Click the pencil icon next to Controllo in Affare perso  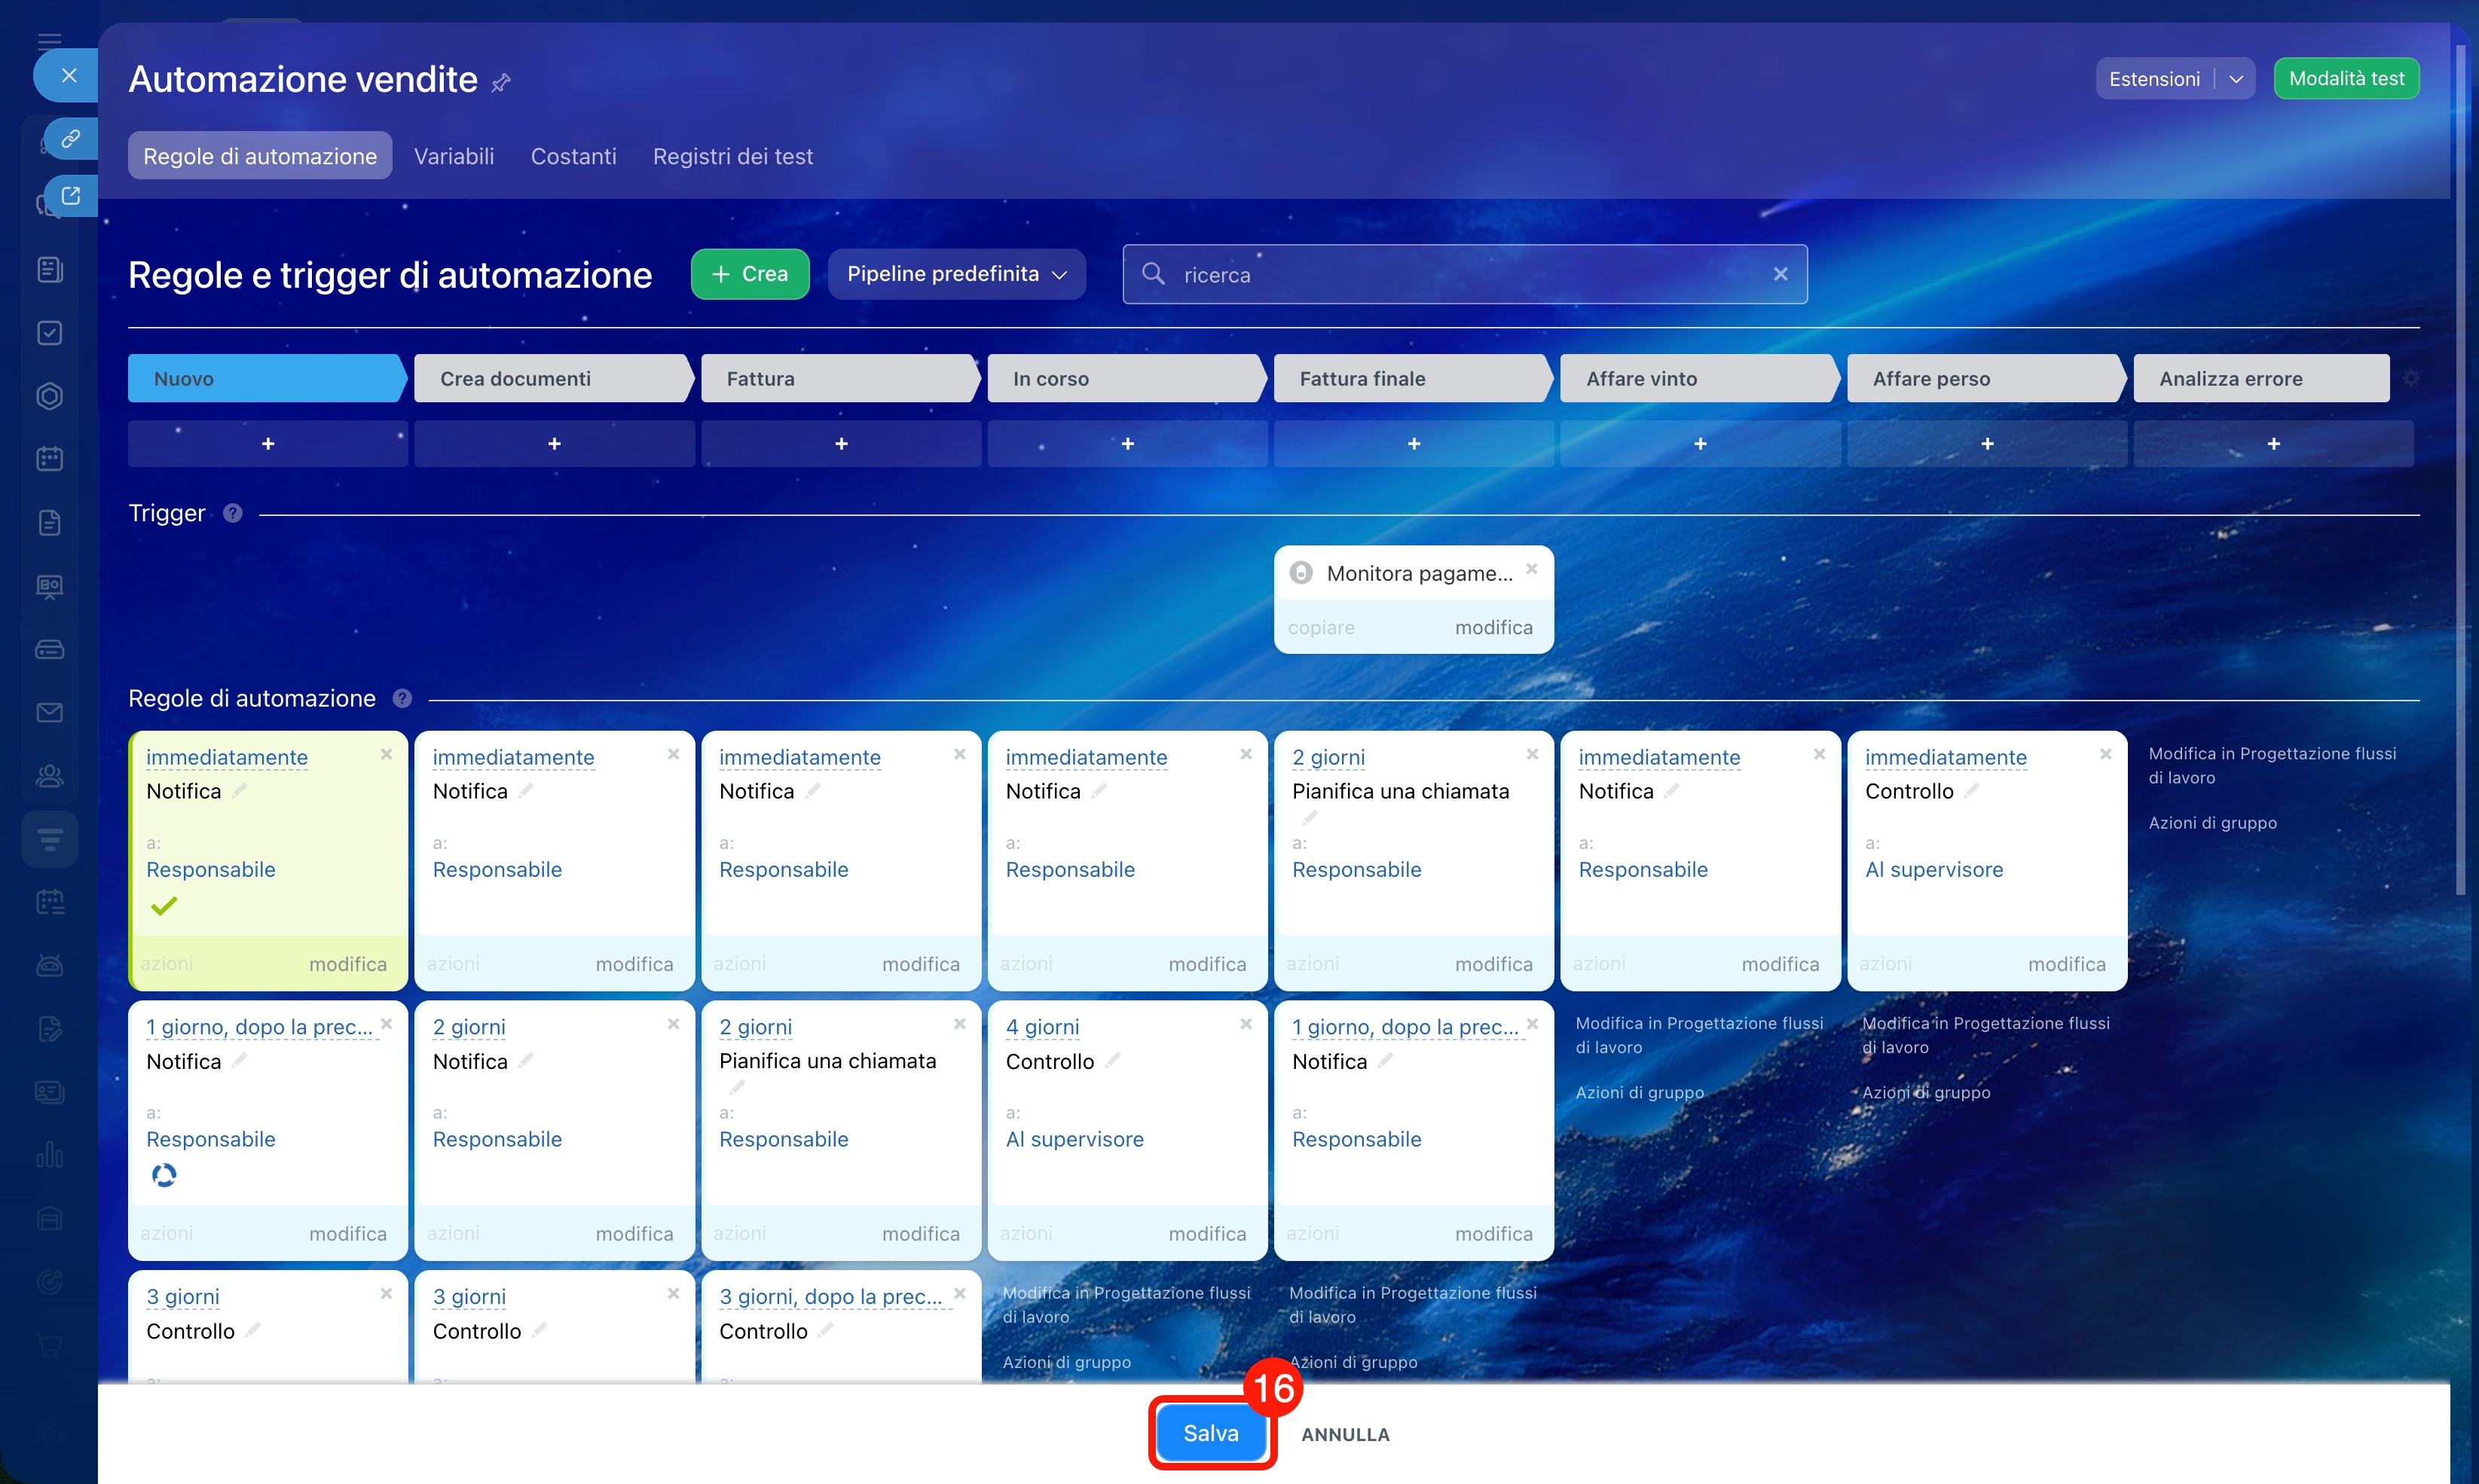coord(1971,791)
